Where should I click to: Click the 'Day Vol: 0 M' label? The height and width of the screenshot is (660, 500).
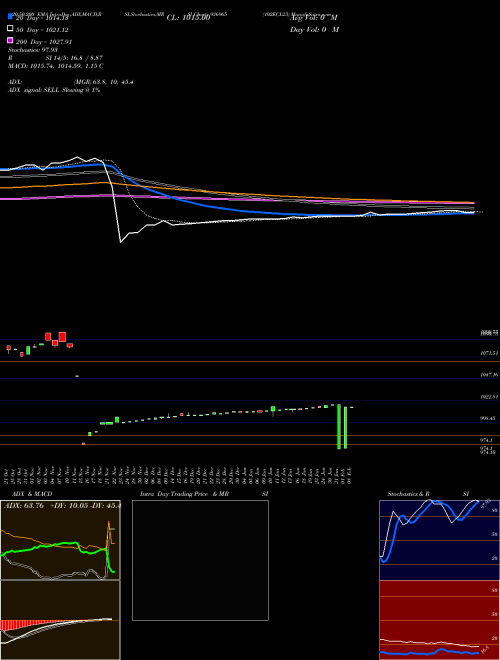pyautogui.click(x=314, y=29)
